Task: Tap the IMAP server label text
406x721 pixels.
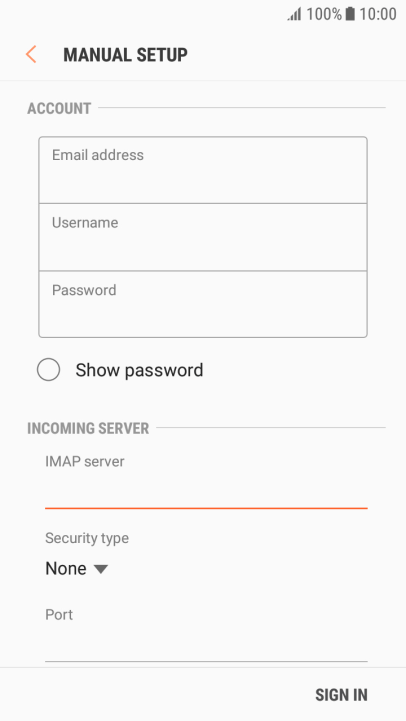Action: coord(85,461)
